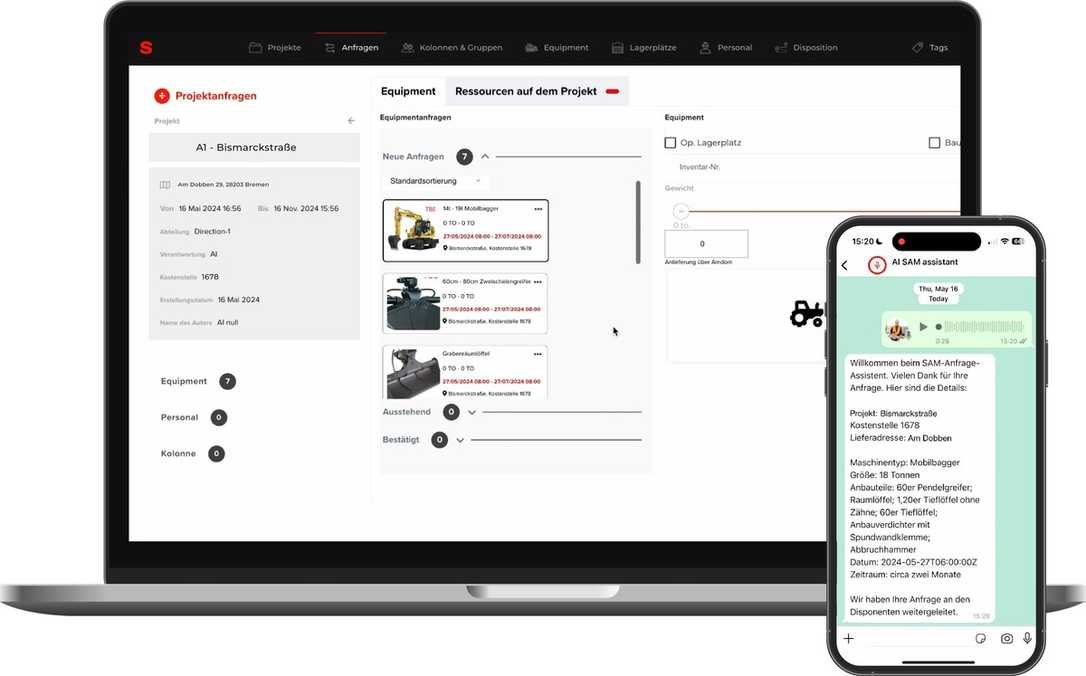Viewport: 1086px width, 676px height.
Task: Collapse the Neue Anfragen list
Action: (484, 156)
